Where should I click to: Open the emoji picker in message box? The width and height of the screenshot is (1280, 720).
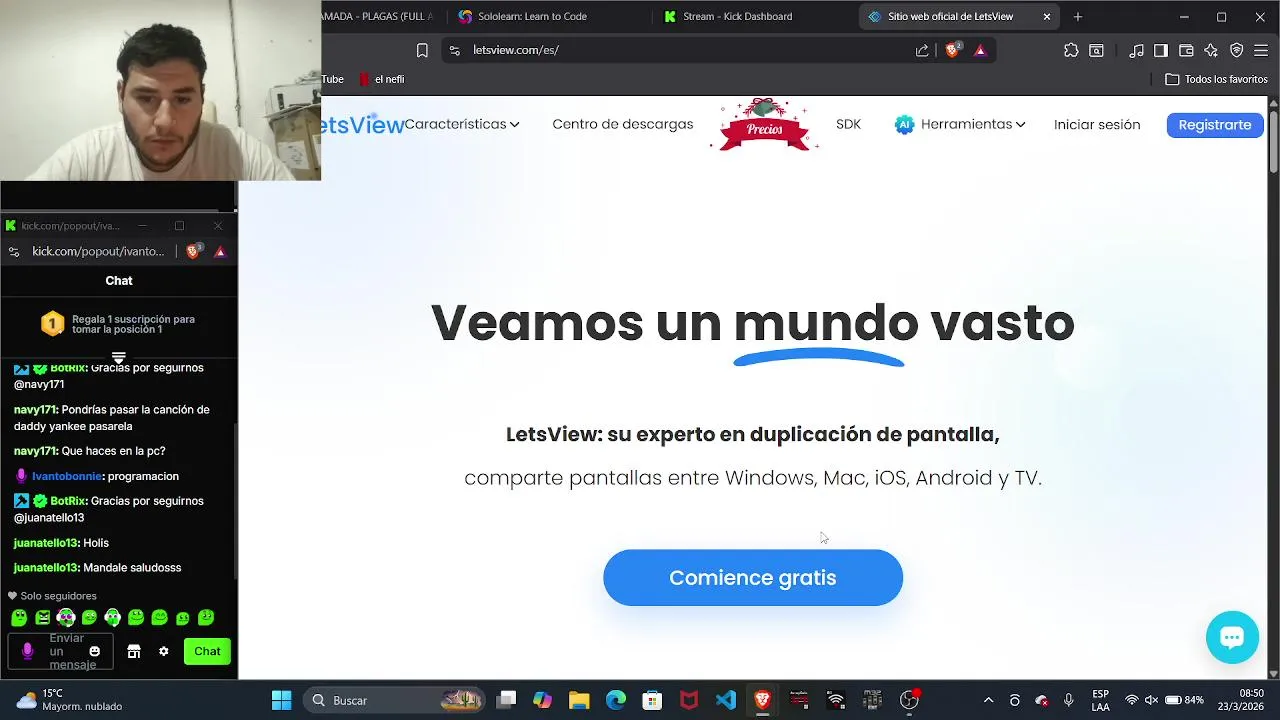coord(95,651)
